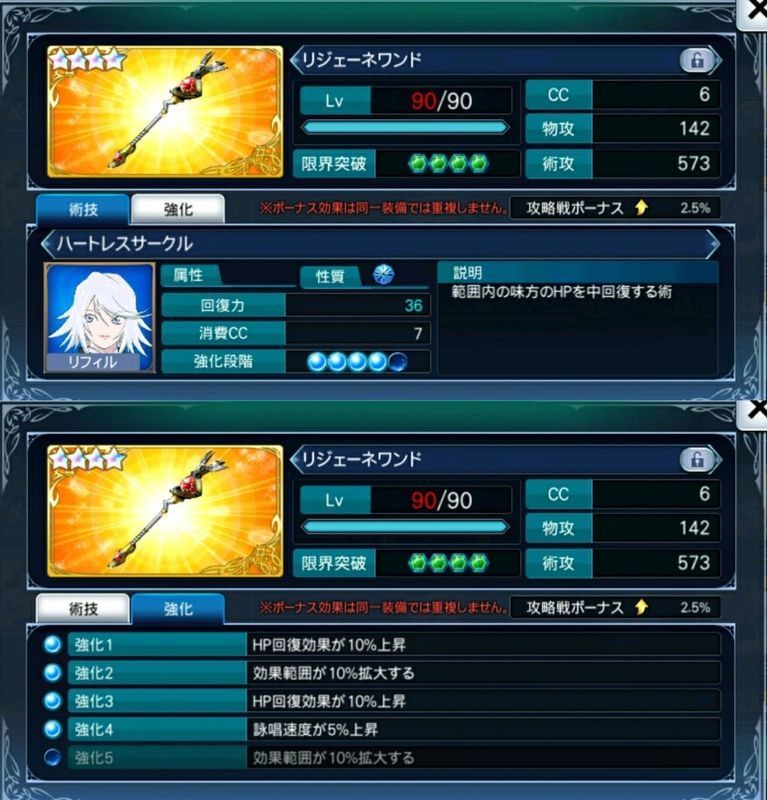Click the yellow arrow 攻略戦ボーナス icon in upper panel
The width and height of the screenshot is (767, 800).
[641, 208]
